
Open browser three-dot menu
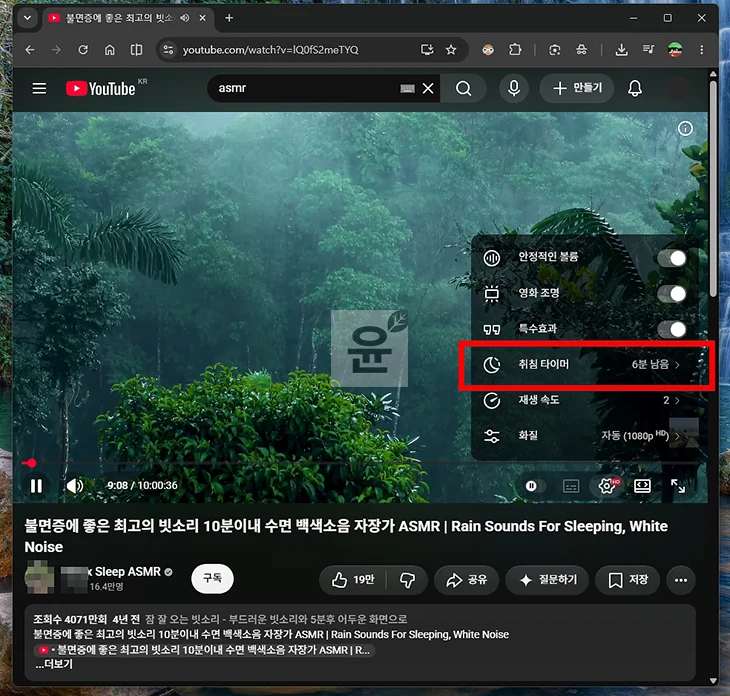701,50
